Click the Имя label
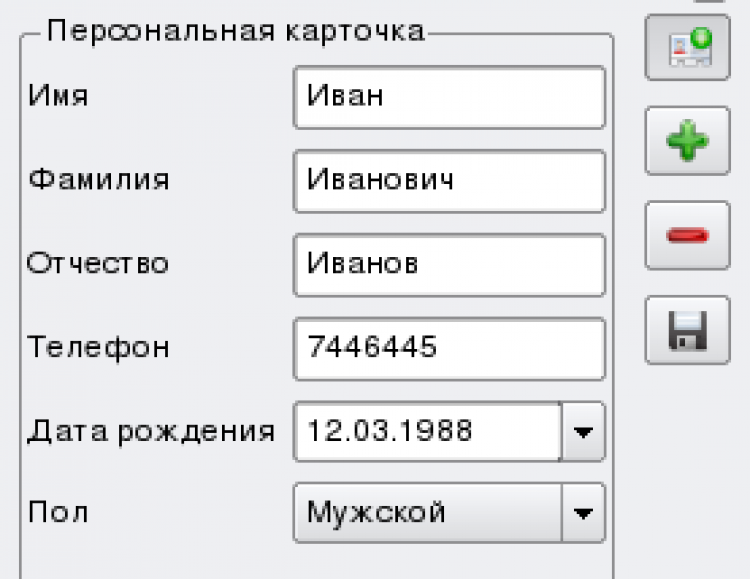 [x=58, y=97]
